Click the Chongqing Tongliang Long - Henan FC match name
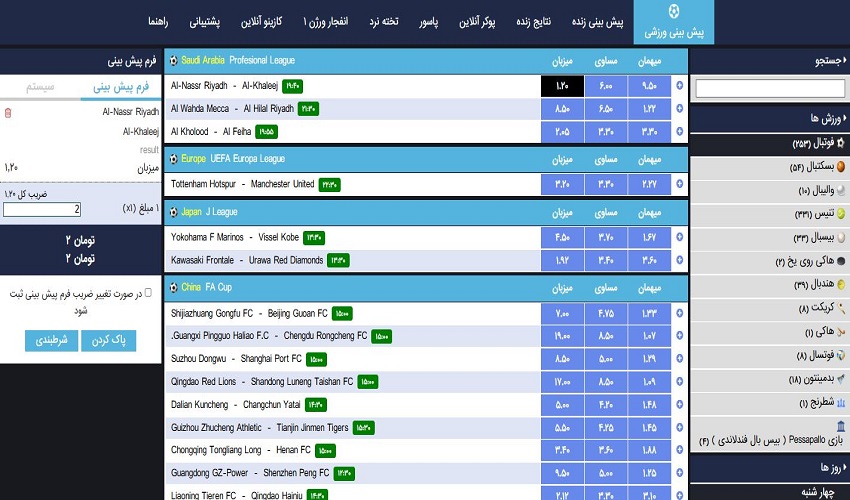850x500 pixels. [241, 450]
